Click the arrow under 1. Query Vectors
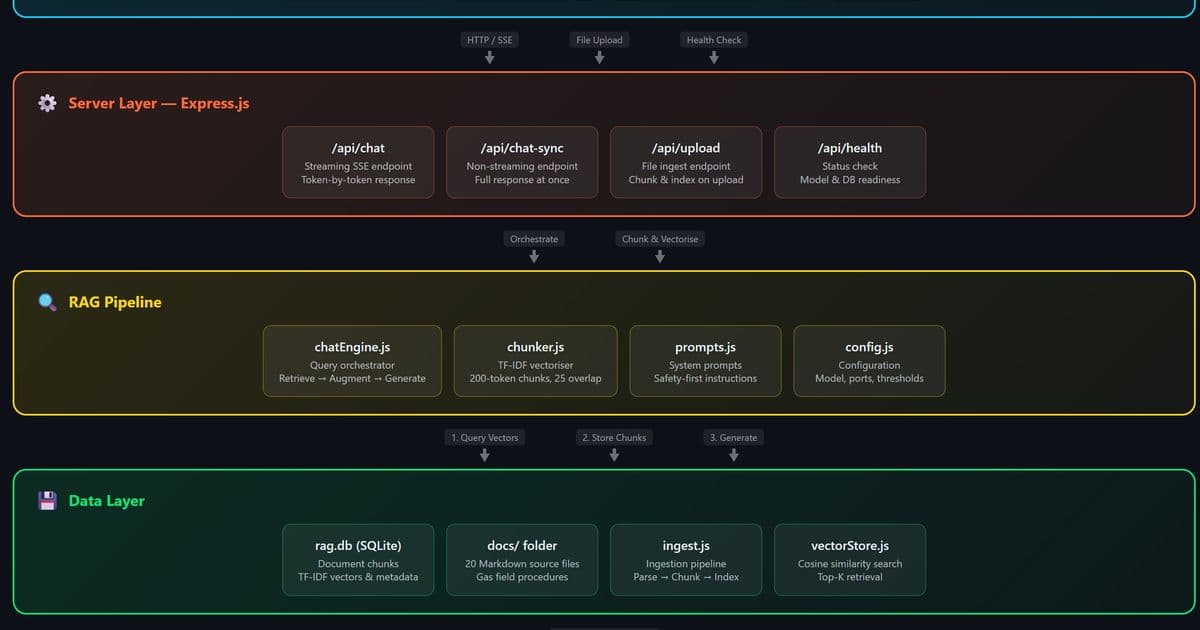 point(485,454)
